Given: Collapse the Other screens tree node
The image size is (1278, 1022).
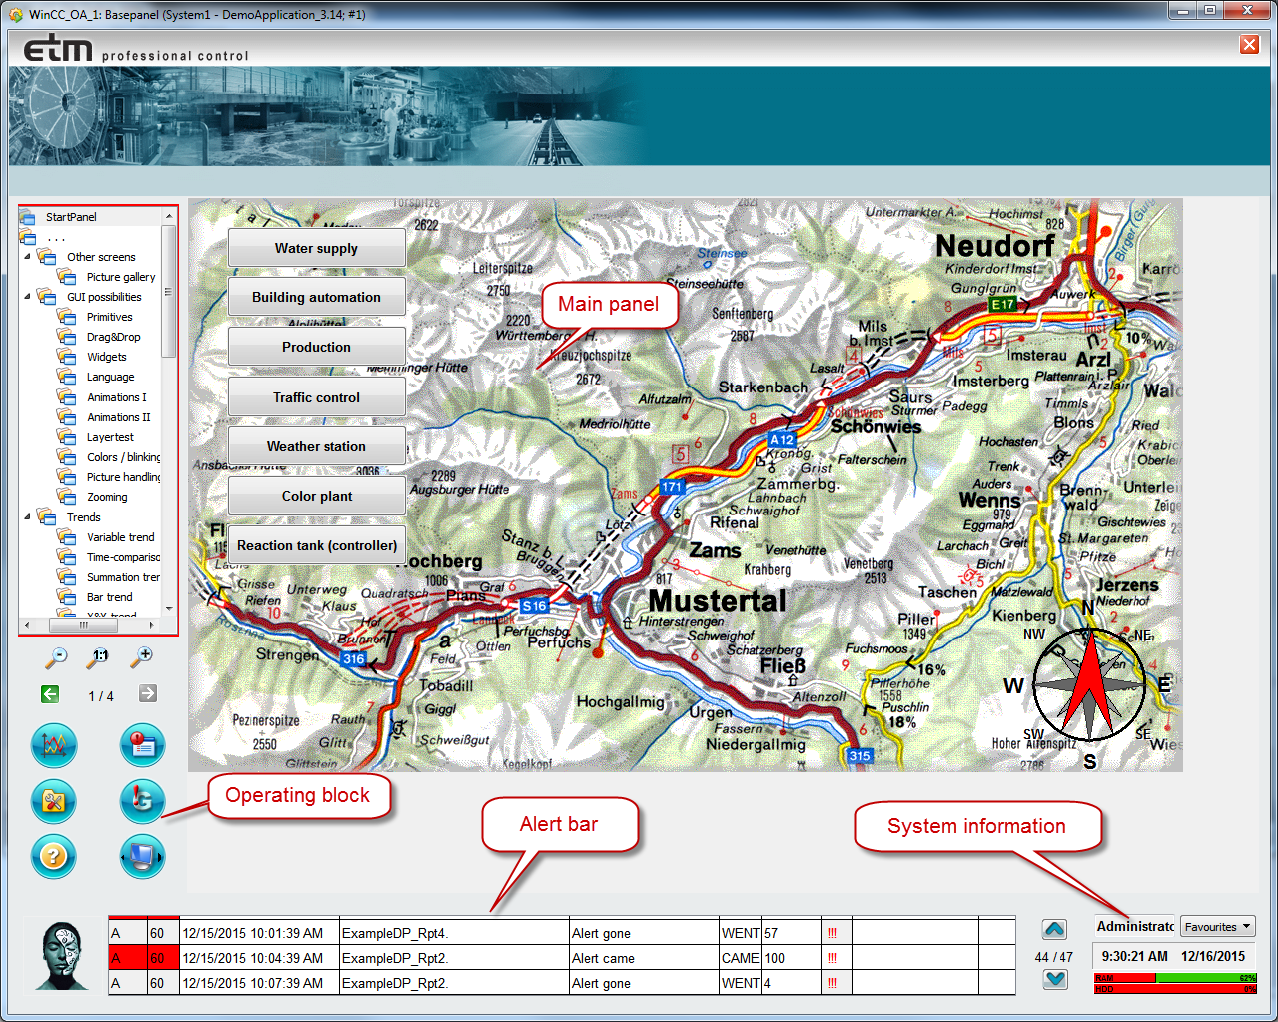Looking at the screenshot, I should pyautogui.click(x=27, y=257).
